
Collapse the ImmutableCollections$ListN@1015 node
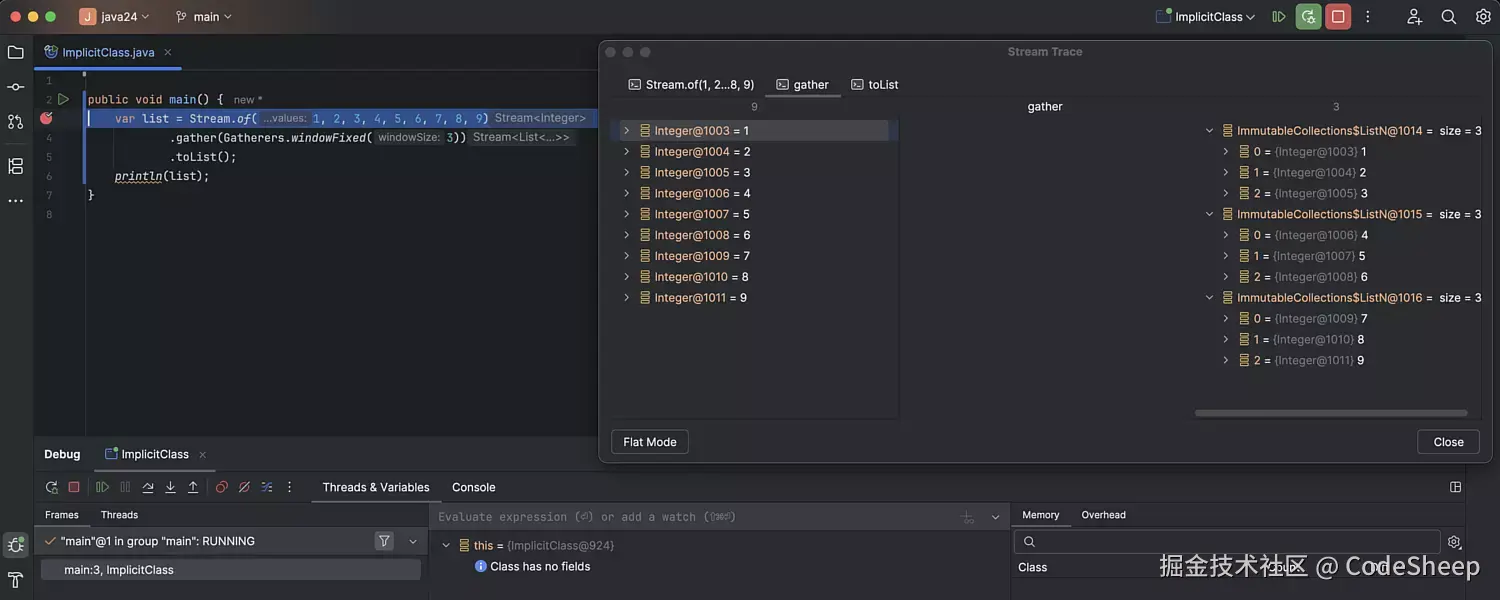[1210, 214]
